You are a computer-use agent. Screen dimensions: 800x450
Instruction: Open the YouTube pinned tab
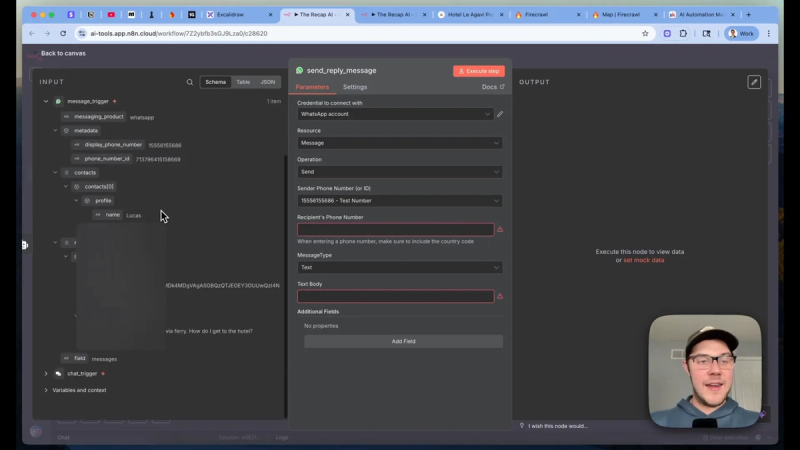(111, 15)
